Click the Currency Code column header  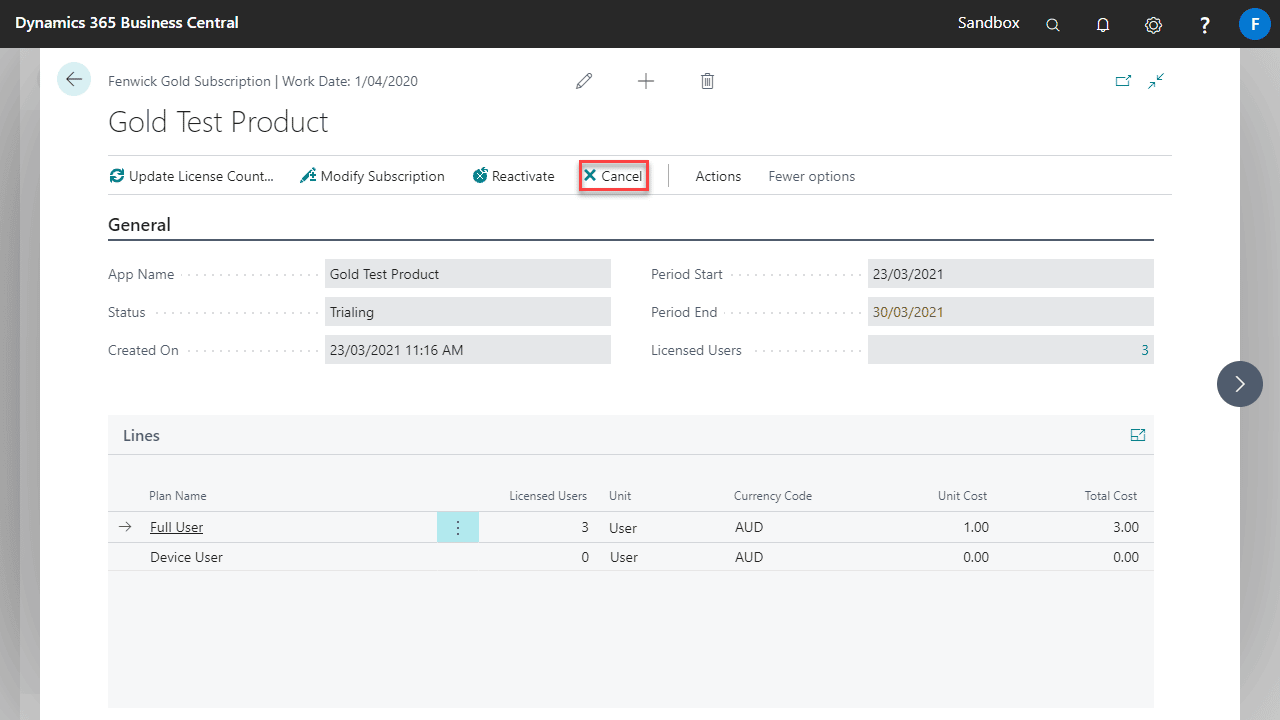(773, 496)
